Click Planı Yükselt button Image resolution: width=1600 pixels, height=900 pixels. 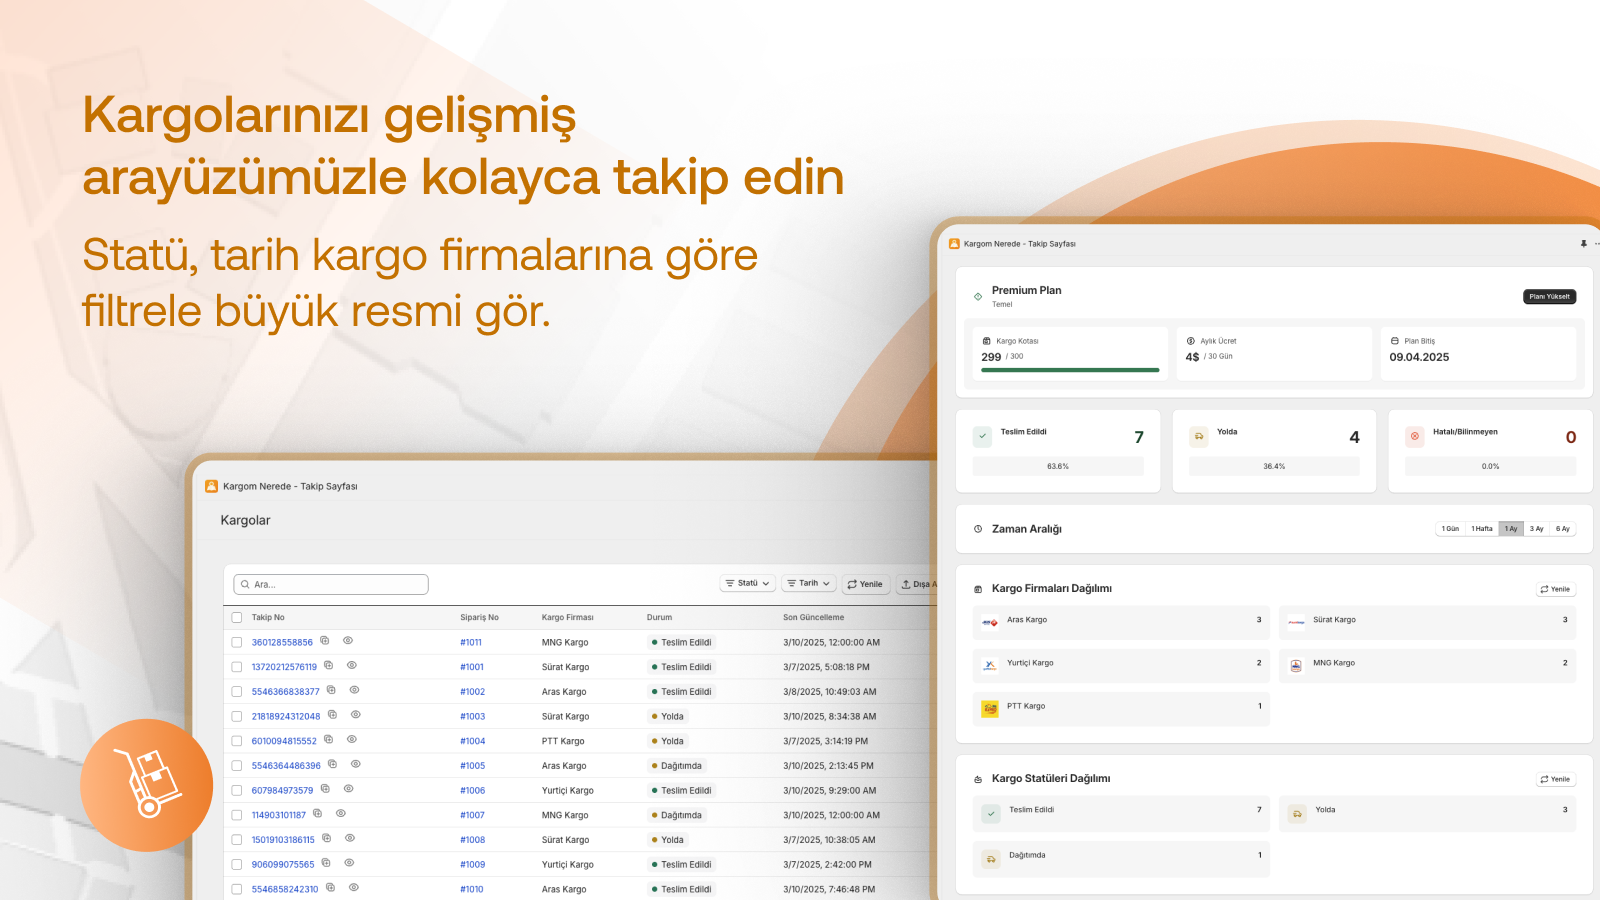1550,296
